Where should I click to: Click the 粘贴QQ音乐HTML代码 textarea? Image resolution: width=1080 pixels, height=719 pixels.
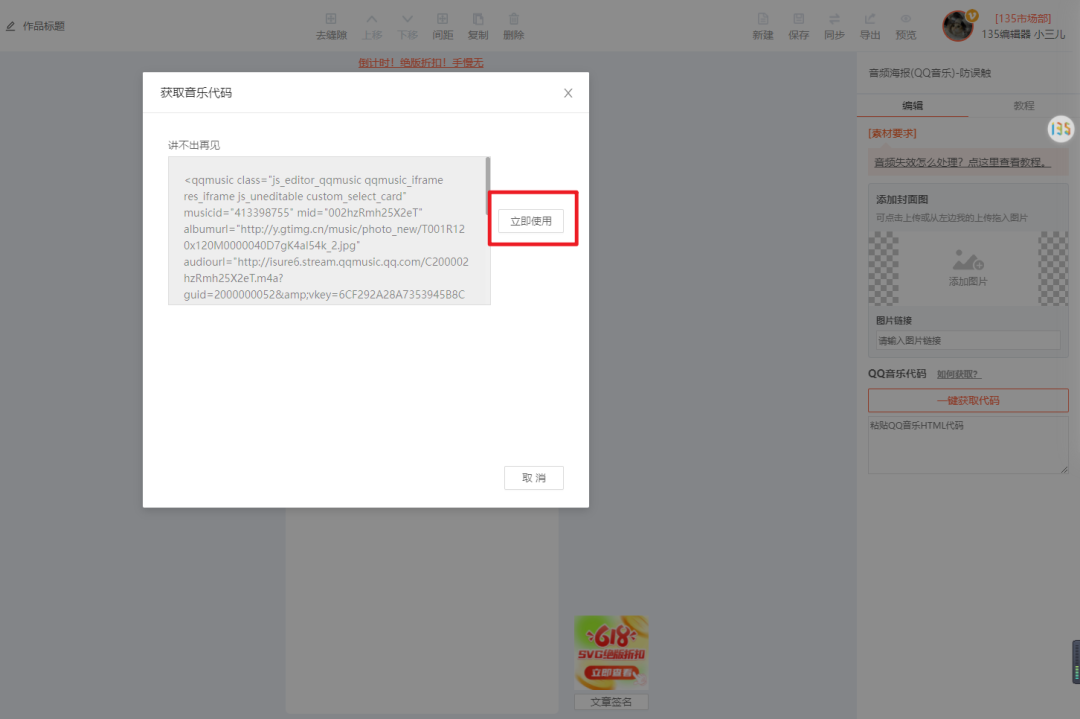[968, 445]
